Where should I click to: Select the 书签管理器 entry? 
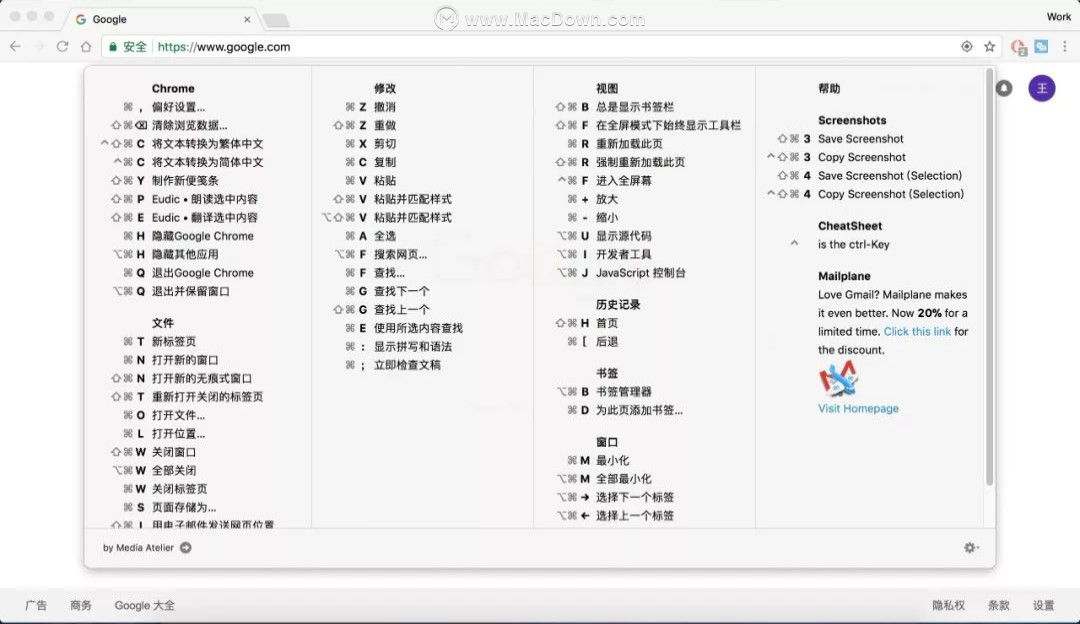[623, 392]
